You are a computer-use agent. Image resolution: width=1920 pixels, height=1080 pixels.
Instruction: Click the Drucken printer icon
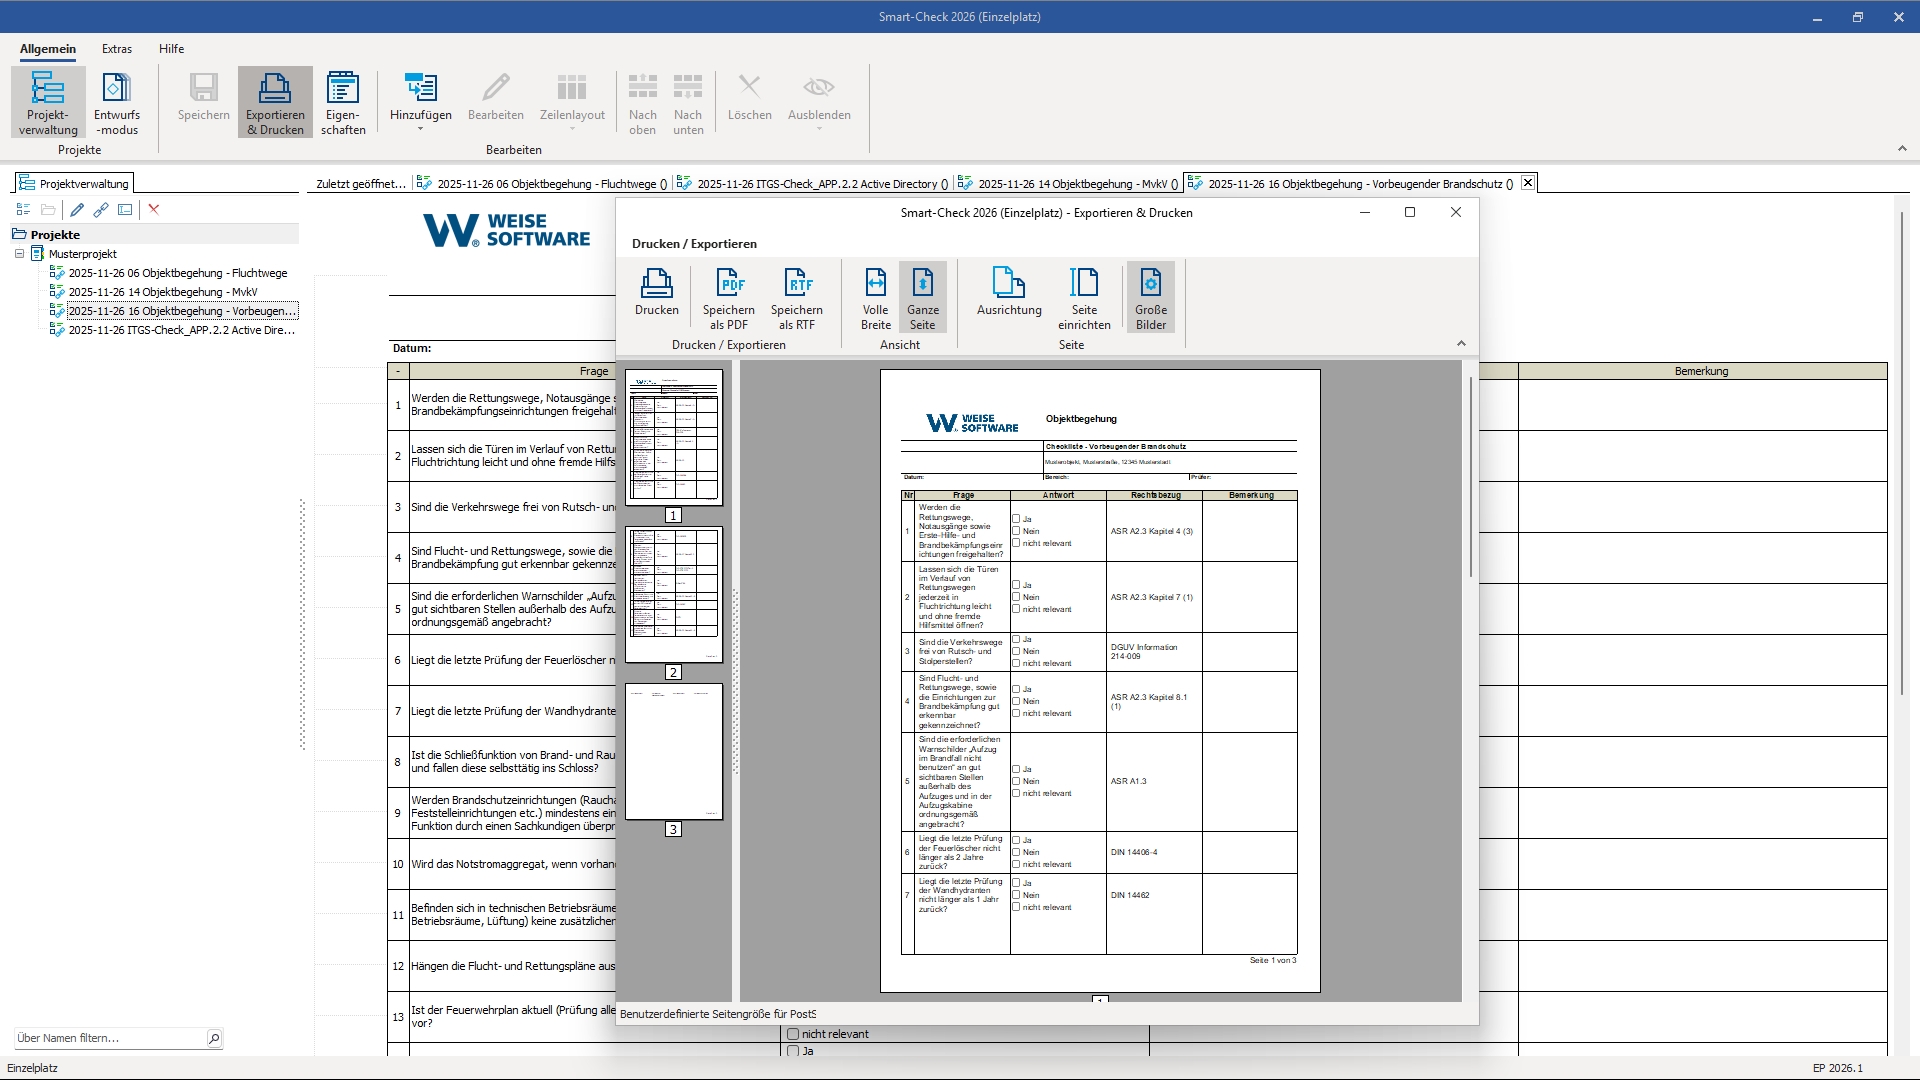[x=656, y=285]
